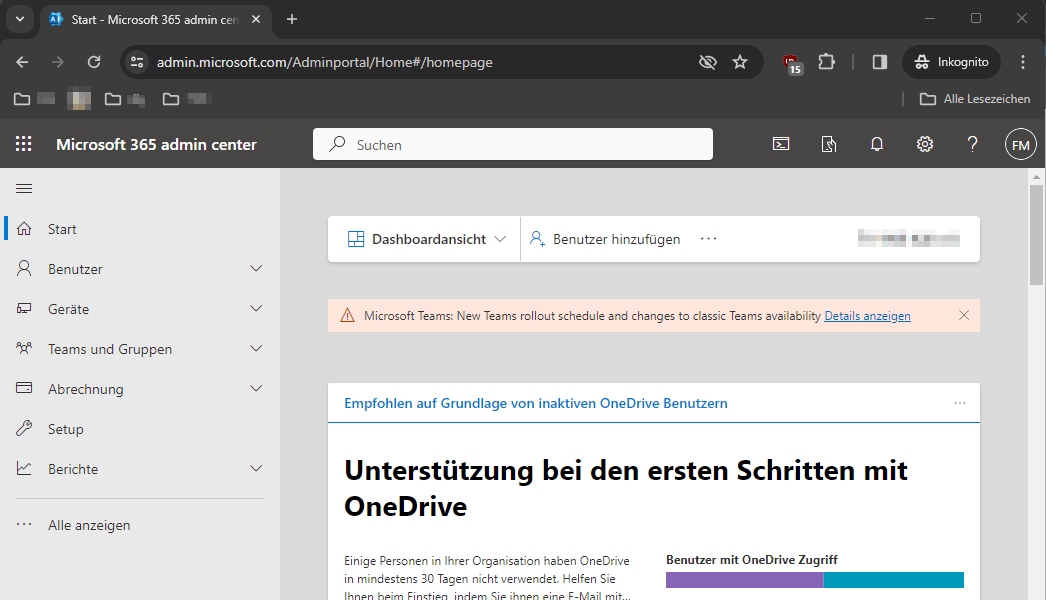Open Setup in the sidebar

tap(139, 429)
